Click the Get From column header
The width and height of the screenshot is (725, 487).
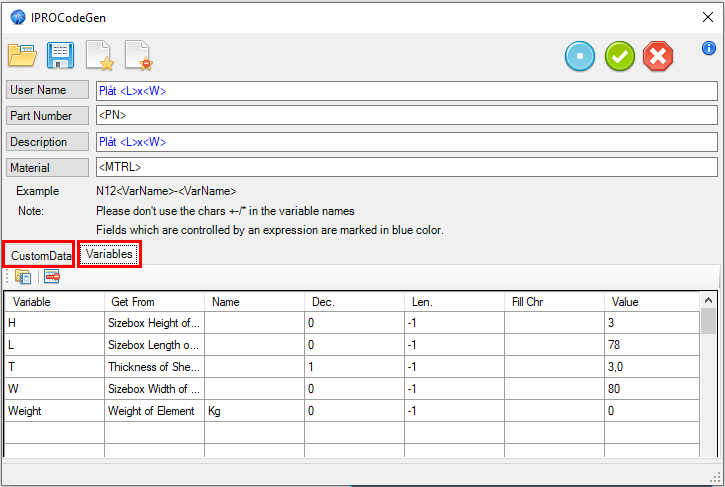[x=154, y=302]
